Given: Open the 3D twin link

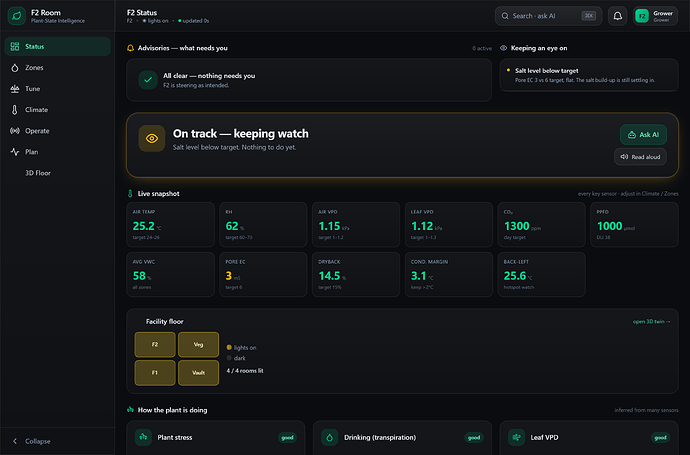Looking at the screenshot, I should pos(651,322).
